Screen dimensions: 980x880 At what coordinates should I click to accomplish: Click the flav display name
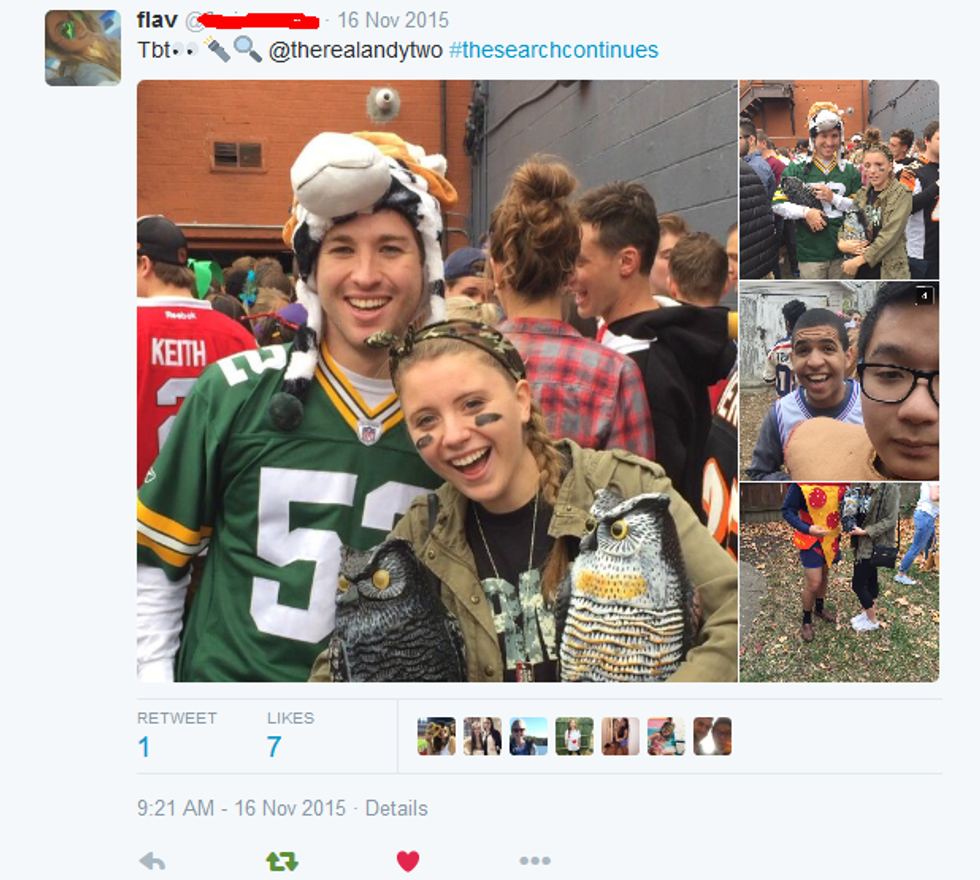tap(157, 20)
